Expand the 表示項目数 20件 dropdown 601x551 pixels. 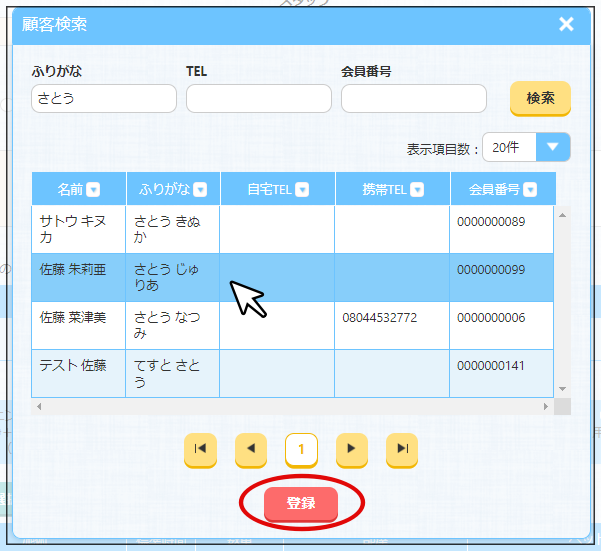click(553, 147)
